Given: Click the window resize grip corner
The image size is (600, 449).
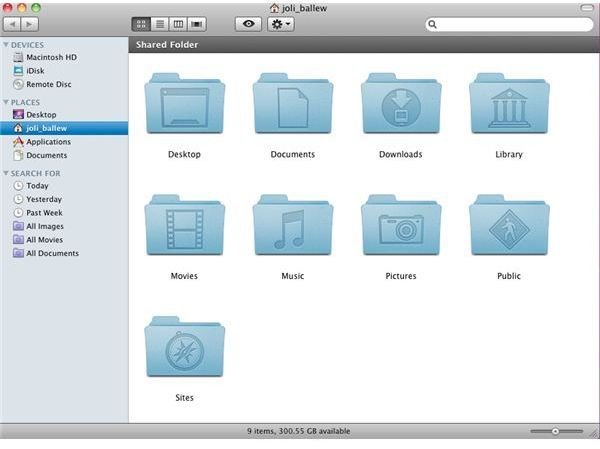Looking at the screenshot, I should [x=594, y=433].
